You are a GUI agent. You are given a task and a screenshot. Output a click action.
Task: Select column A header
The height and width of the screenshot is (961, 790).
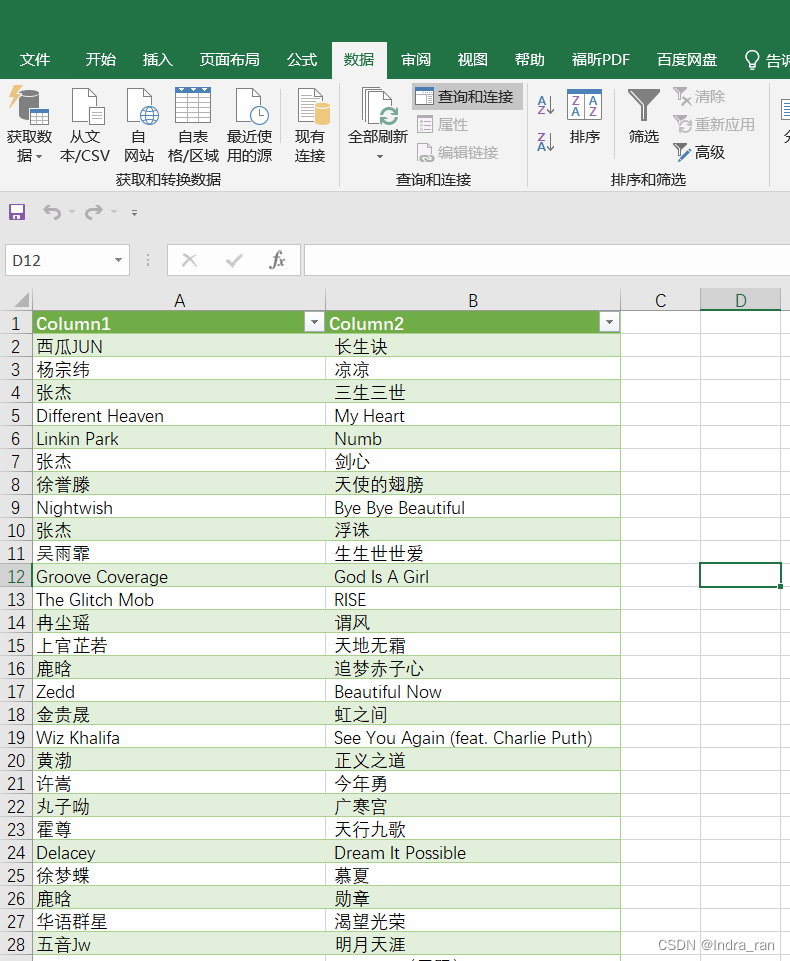click(179, 300)
